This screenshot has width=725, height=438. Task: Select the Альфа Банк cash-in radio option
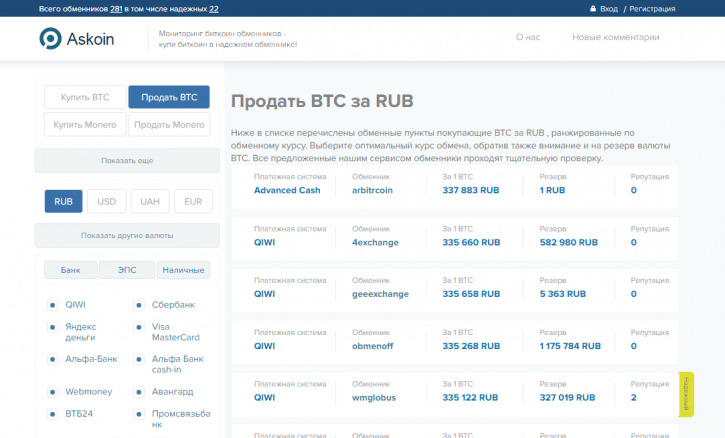coord(139,359)
